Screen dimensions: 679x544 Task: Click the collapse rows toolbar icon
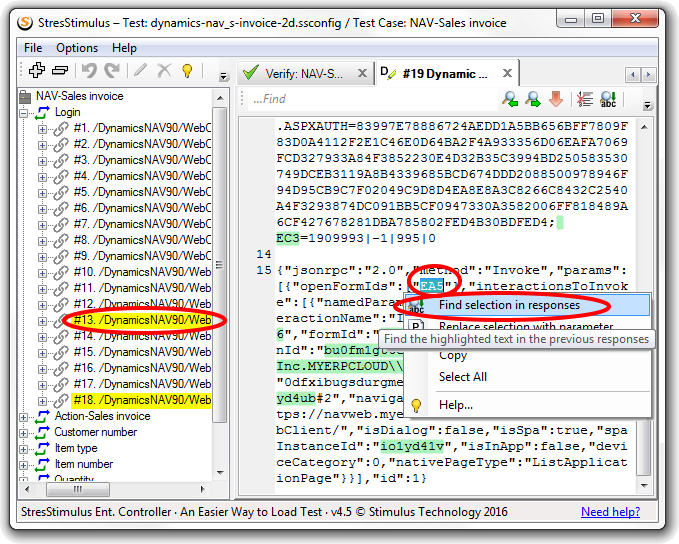(60, 70)
